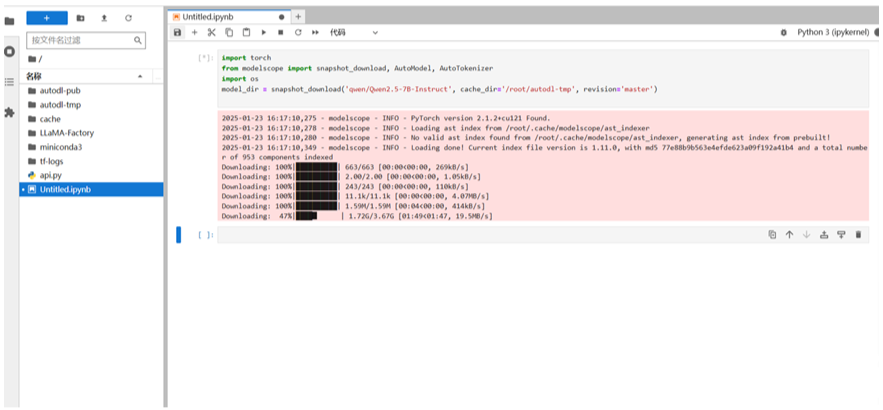The height and width of the screenshot is (410, 883).
Task: Click the kernel status indicator circle
Action: (878, 33)
